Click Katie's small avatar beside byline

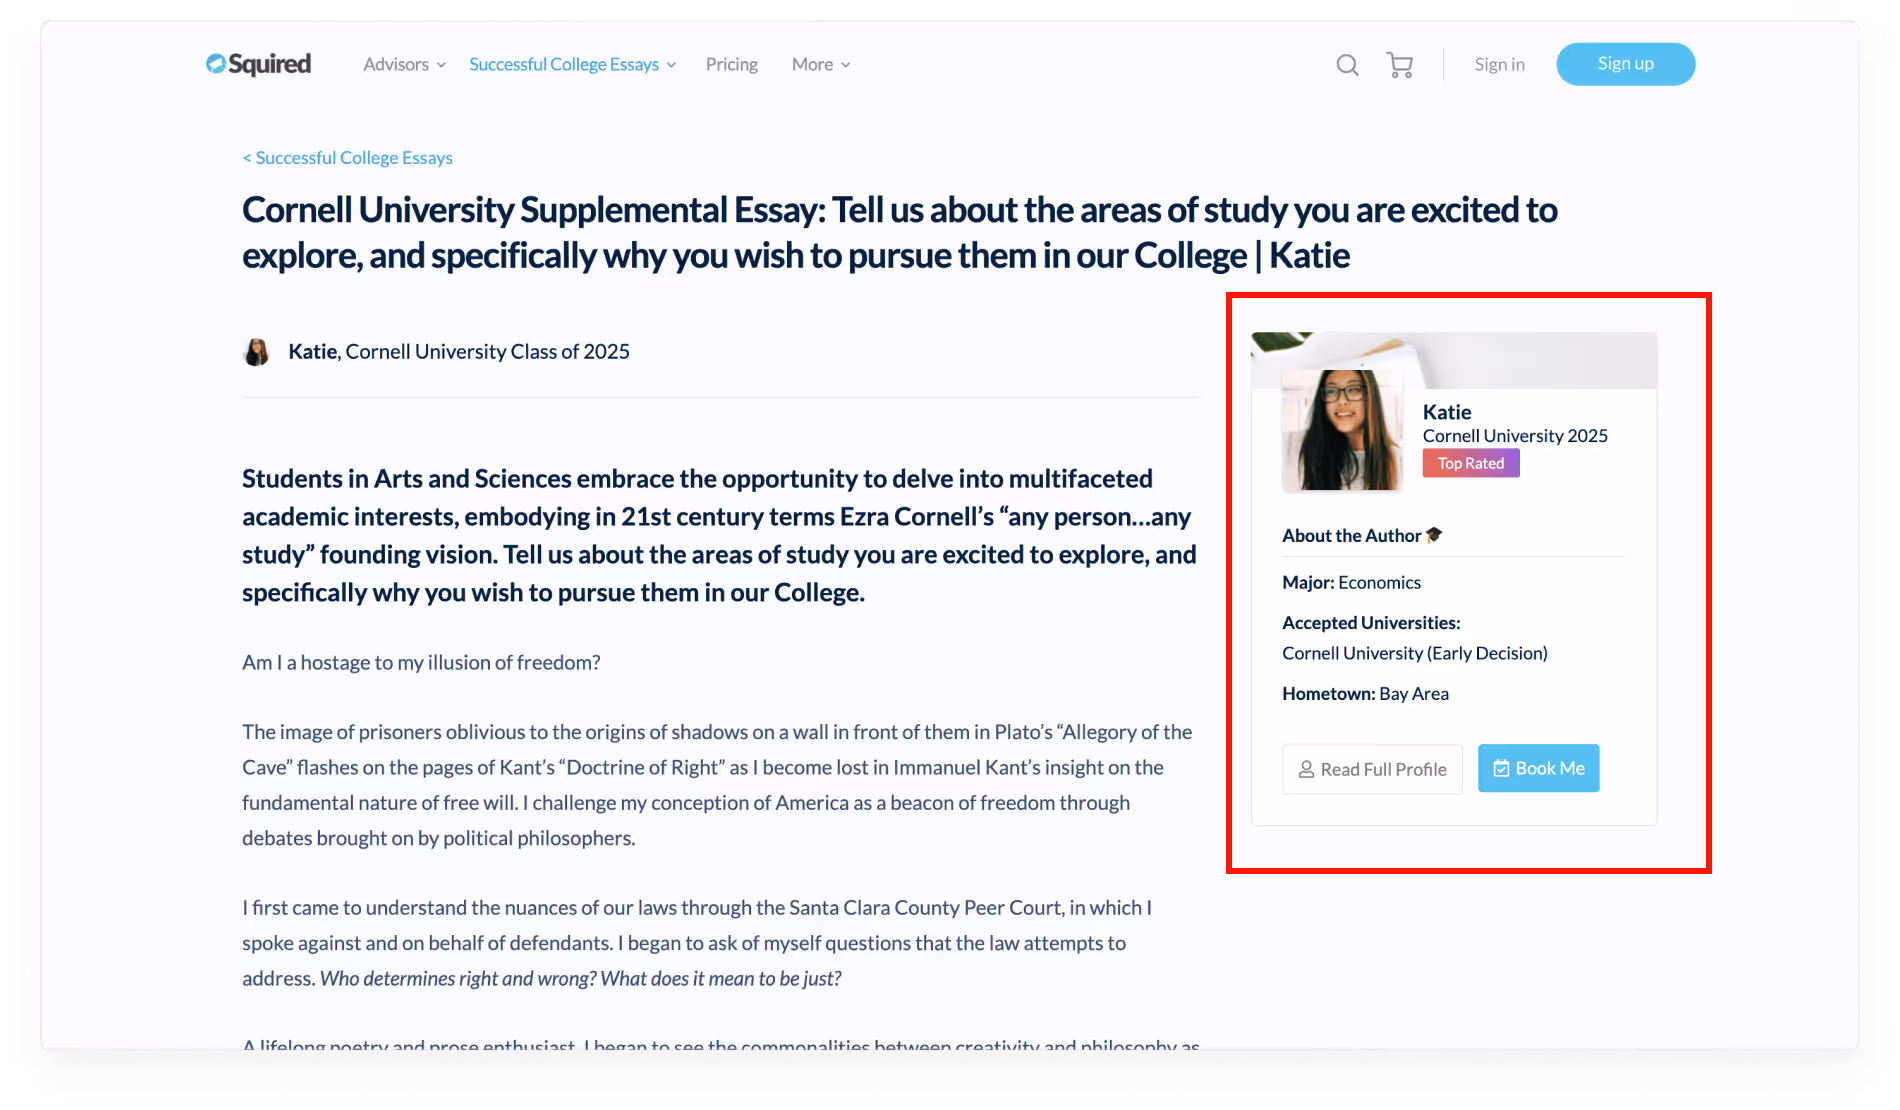[x=257, y=352]
